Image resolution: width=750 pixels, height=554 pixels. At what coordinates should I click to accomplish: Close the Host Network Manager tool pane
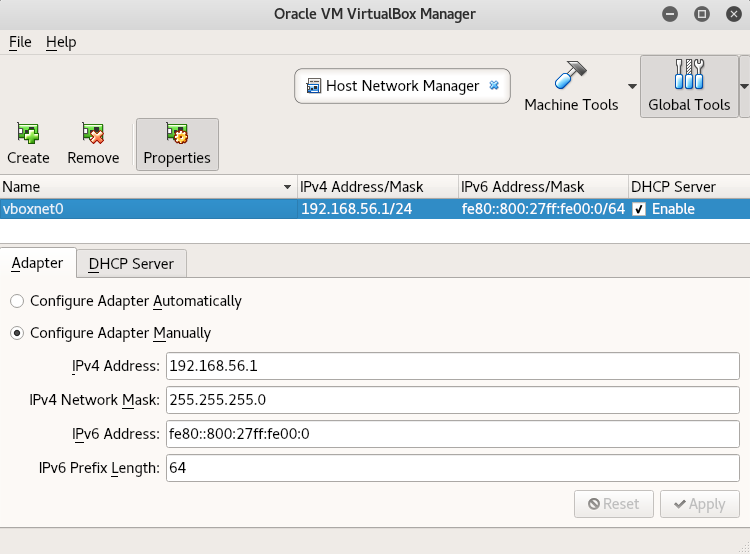(x=494, y=86)
